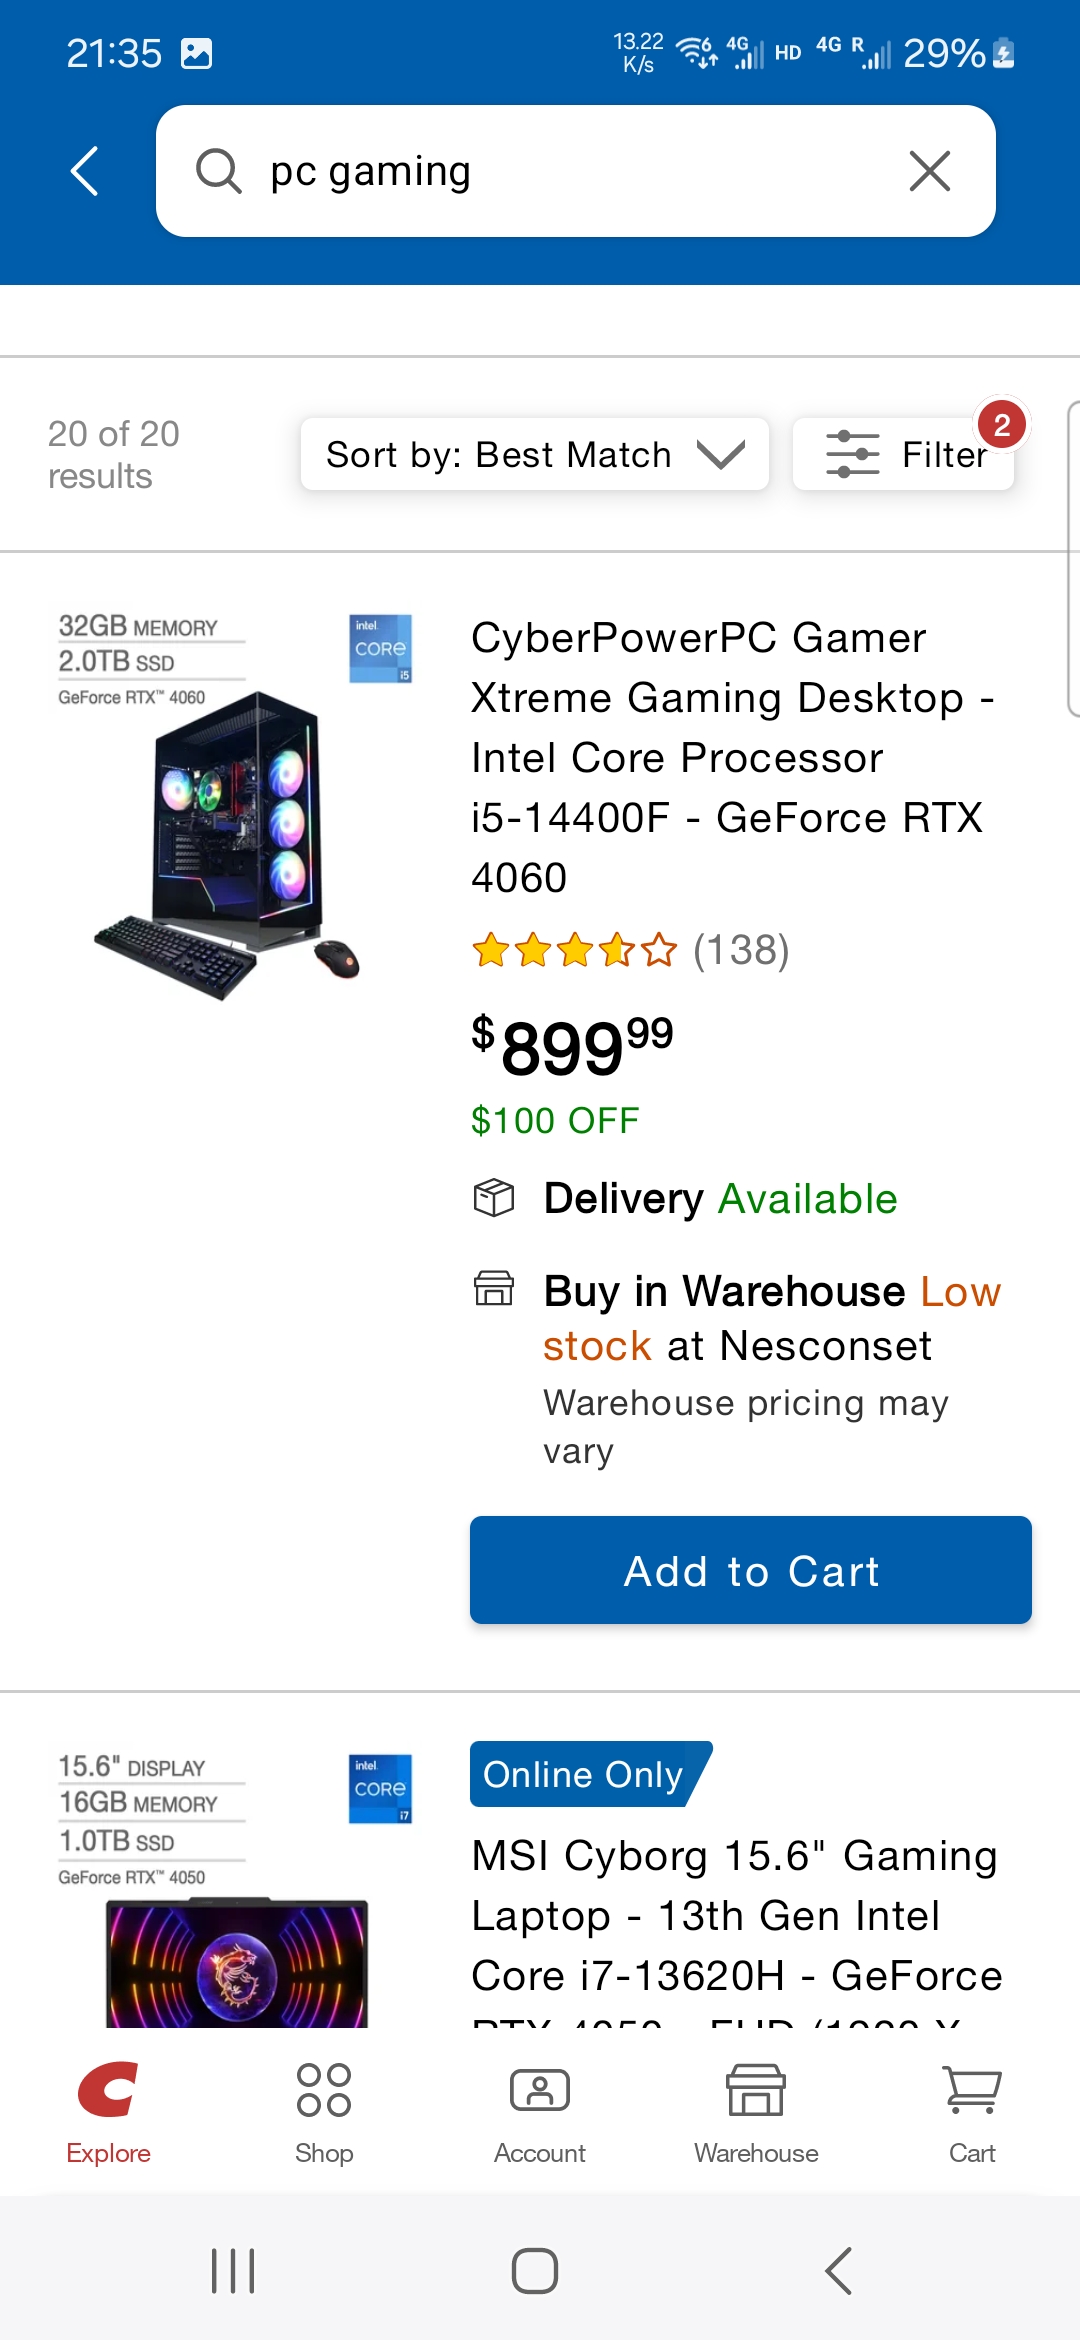Tap the magnifying glass search icon
1080x2340 pixels.
click(x=218, y=171)
